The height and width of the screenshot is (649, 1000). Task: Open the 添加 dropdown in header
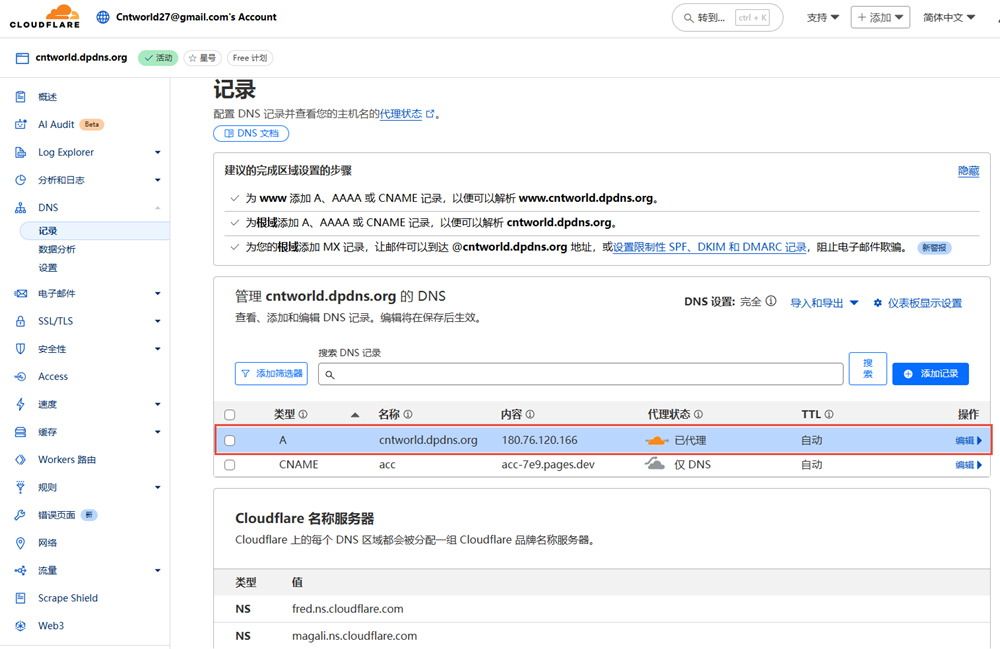coord(880,17)
